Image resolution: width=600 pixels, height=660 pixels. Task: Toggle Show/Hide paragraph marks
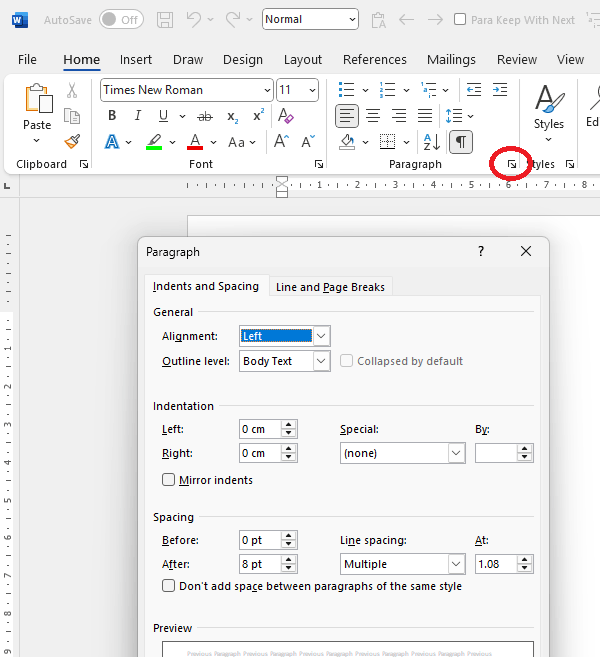[461, 142]
